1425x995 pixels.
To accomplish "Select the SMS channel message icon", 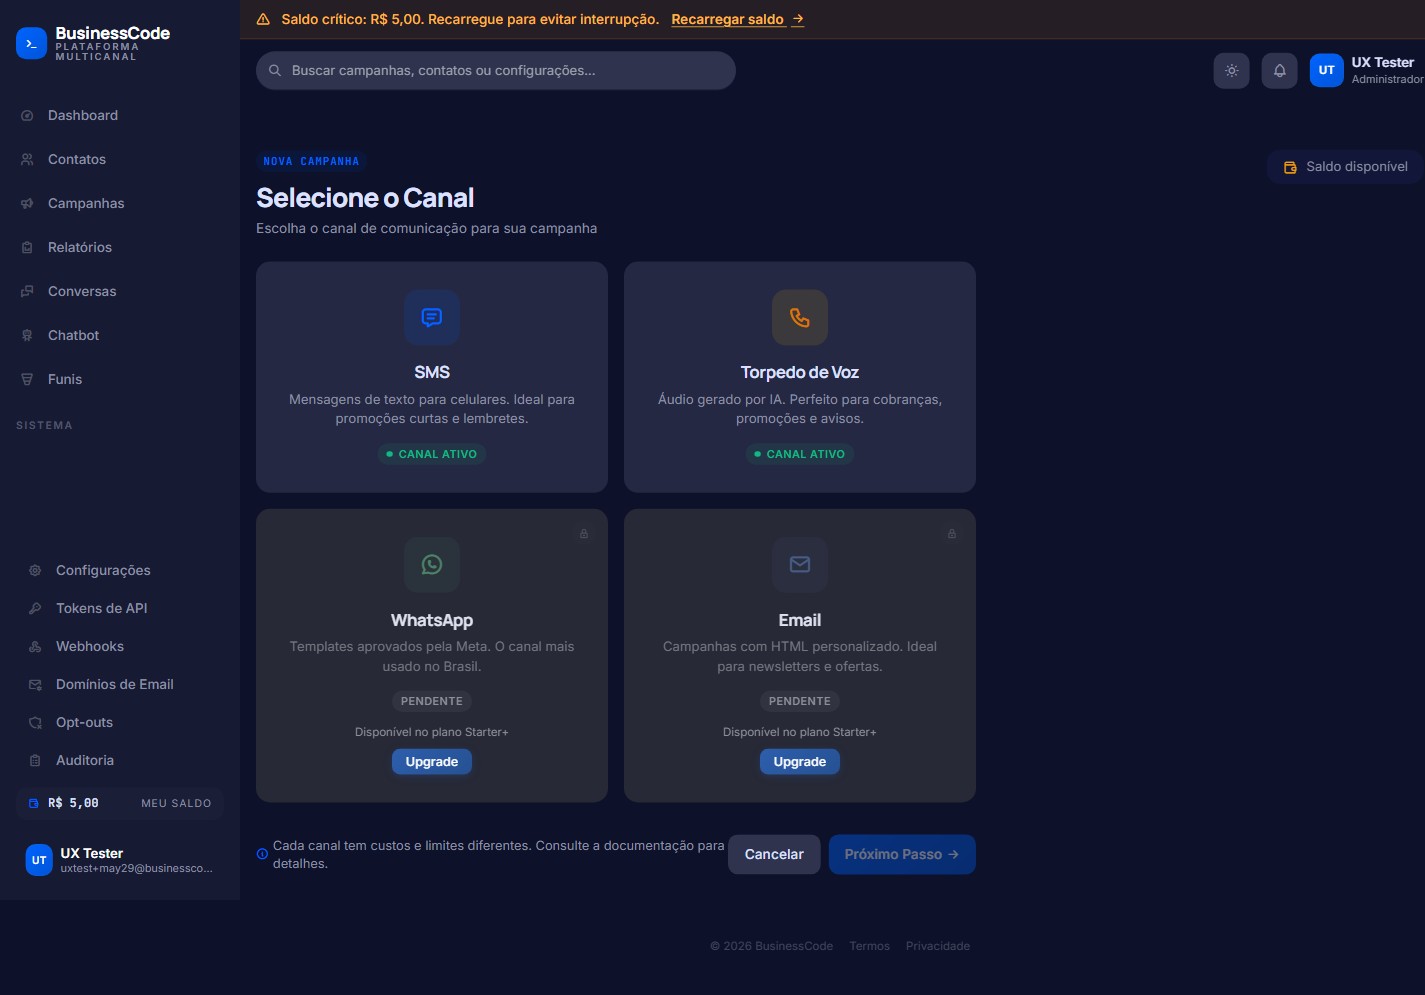I will coord(432,317).
